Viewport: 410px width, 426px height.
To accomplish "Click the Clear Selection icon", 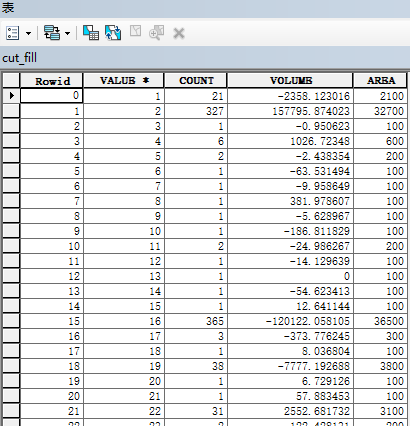I will pos(135,31).
